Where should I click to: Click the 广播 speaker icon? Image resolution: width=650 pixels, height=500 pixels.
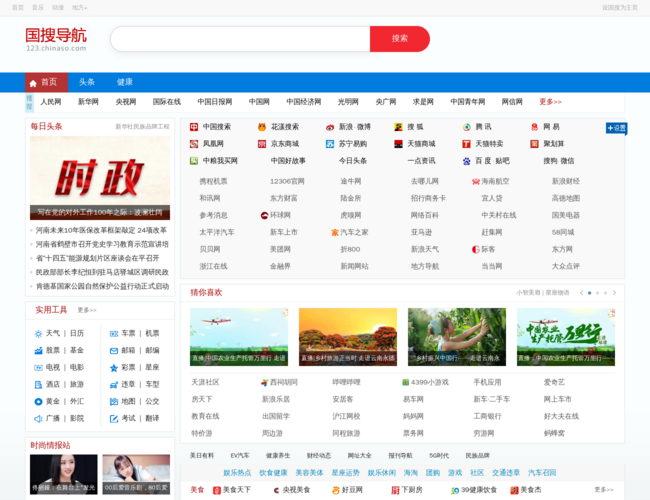tap(39, 419)
